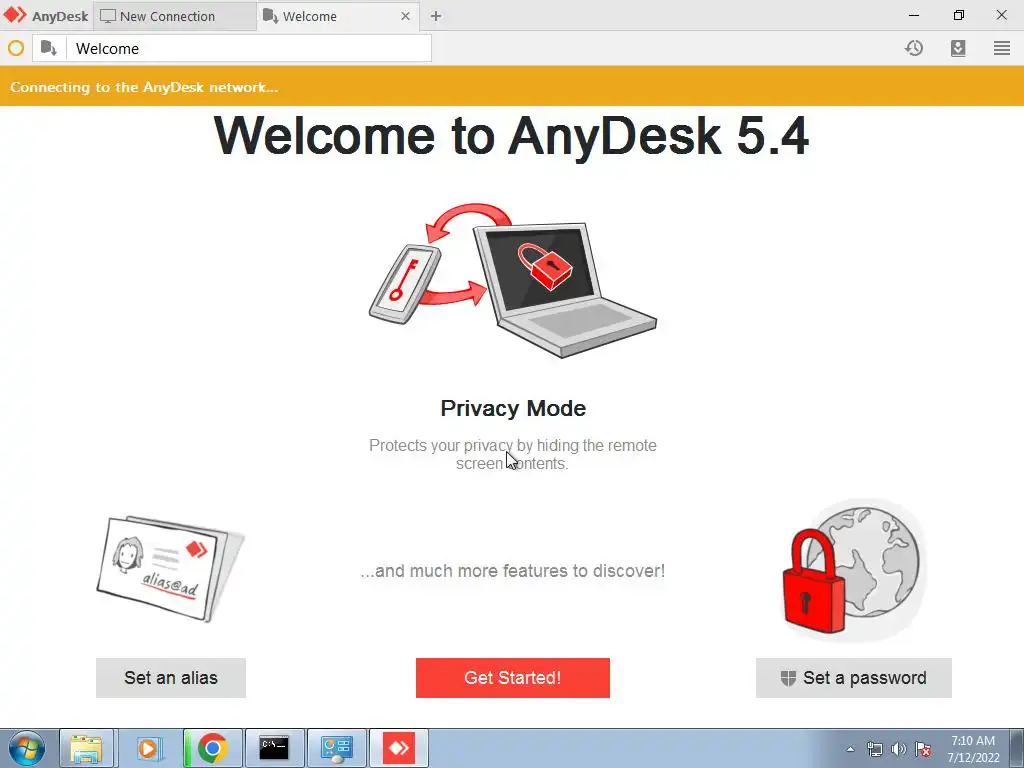The height and width of the screenshot is (768, 1024).
Task: Click the and much more features text
Action: pyautogui.click(x=513, y=571)
